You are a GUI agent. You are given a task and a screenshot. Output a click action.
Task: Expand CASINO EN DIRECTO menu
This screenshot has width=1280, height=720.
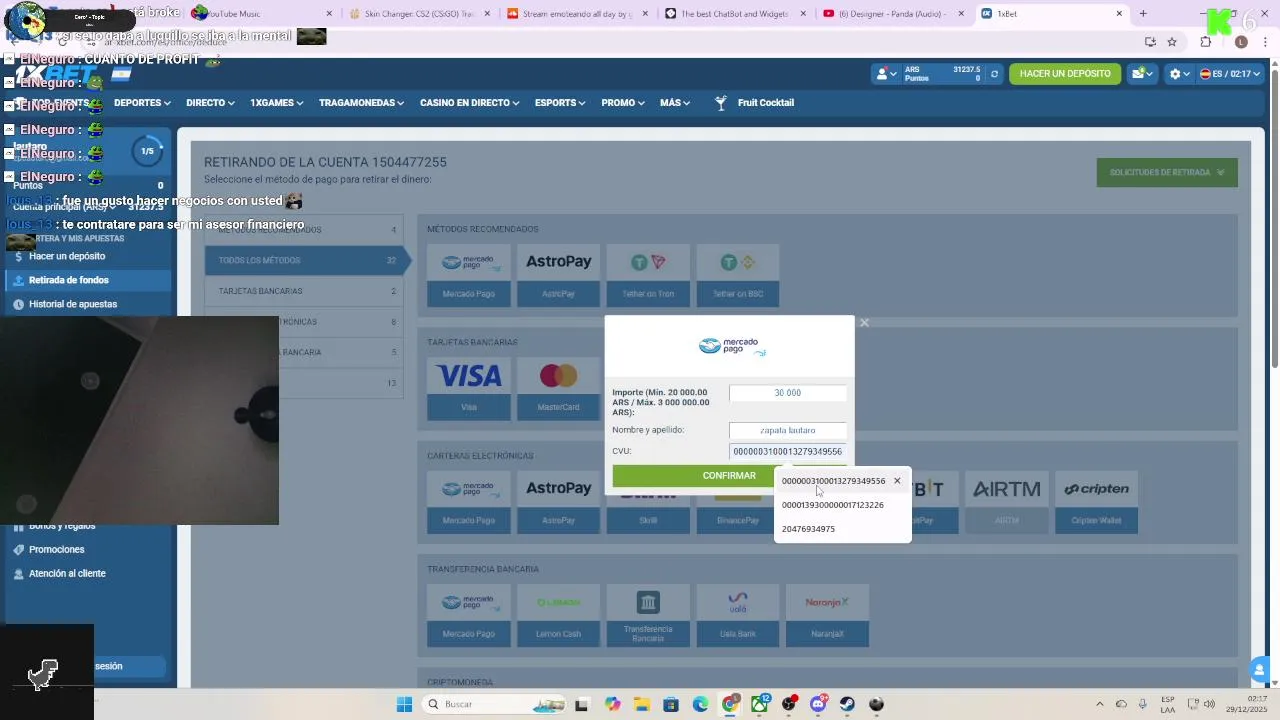click(x=470, y=102)
